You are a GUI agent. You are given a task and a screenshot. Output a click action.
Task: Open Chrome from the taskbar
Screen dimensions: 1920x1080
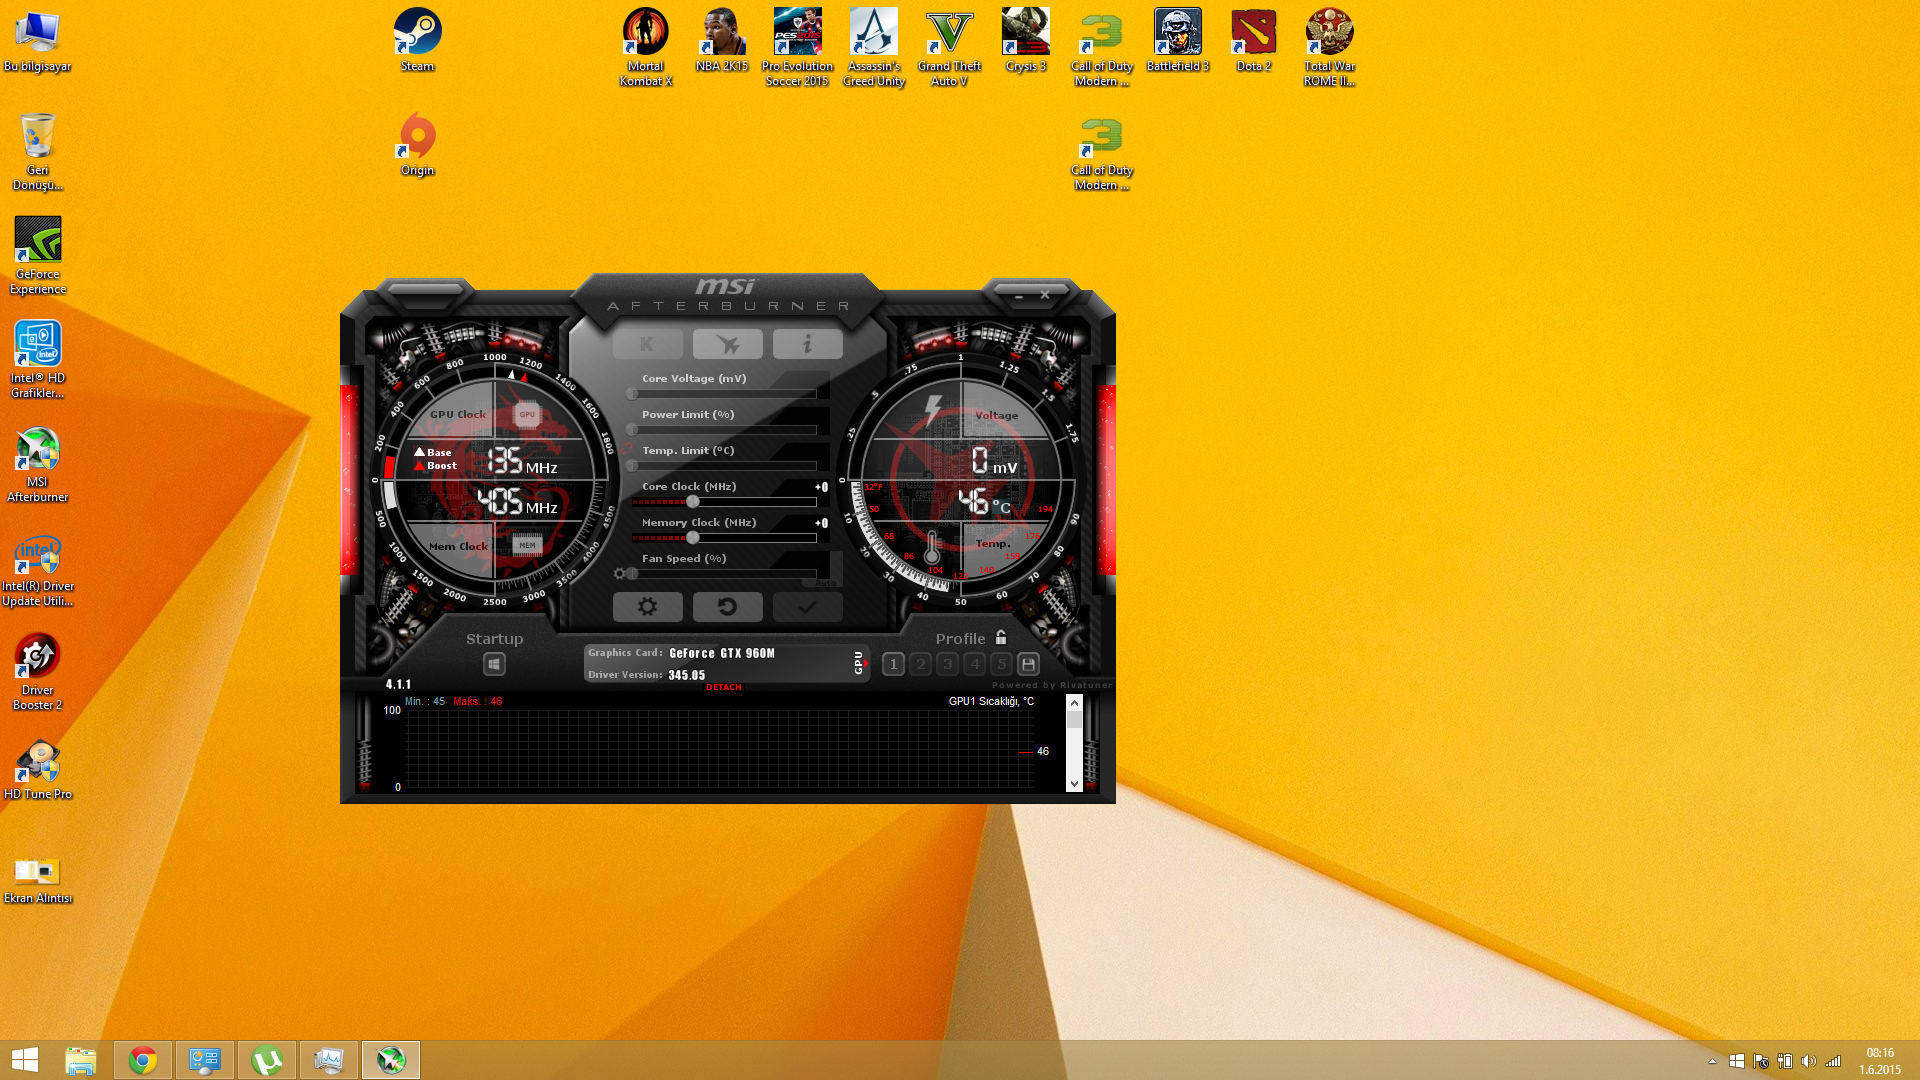[x=143, y=1060]
